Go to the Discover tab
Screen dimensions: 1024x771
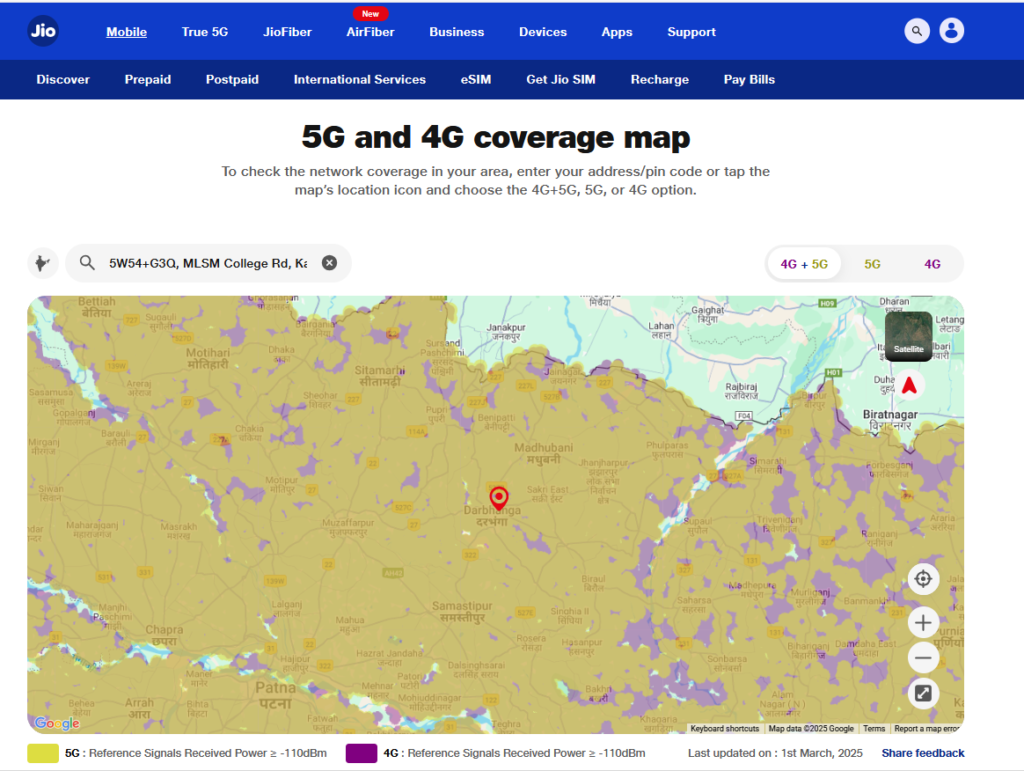coord(63,79)
